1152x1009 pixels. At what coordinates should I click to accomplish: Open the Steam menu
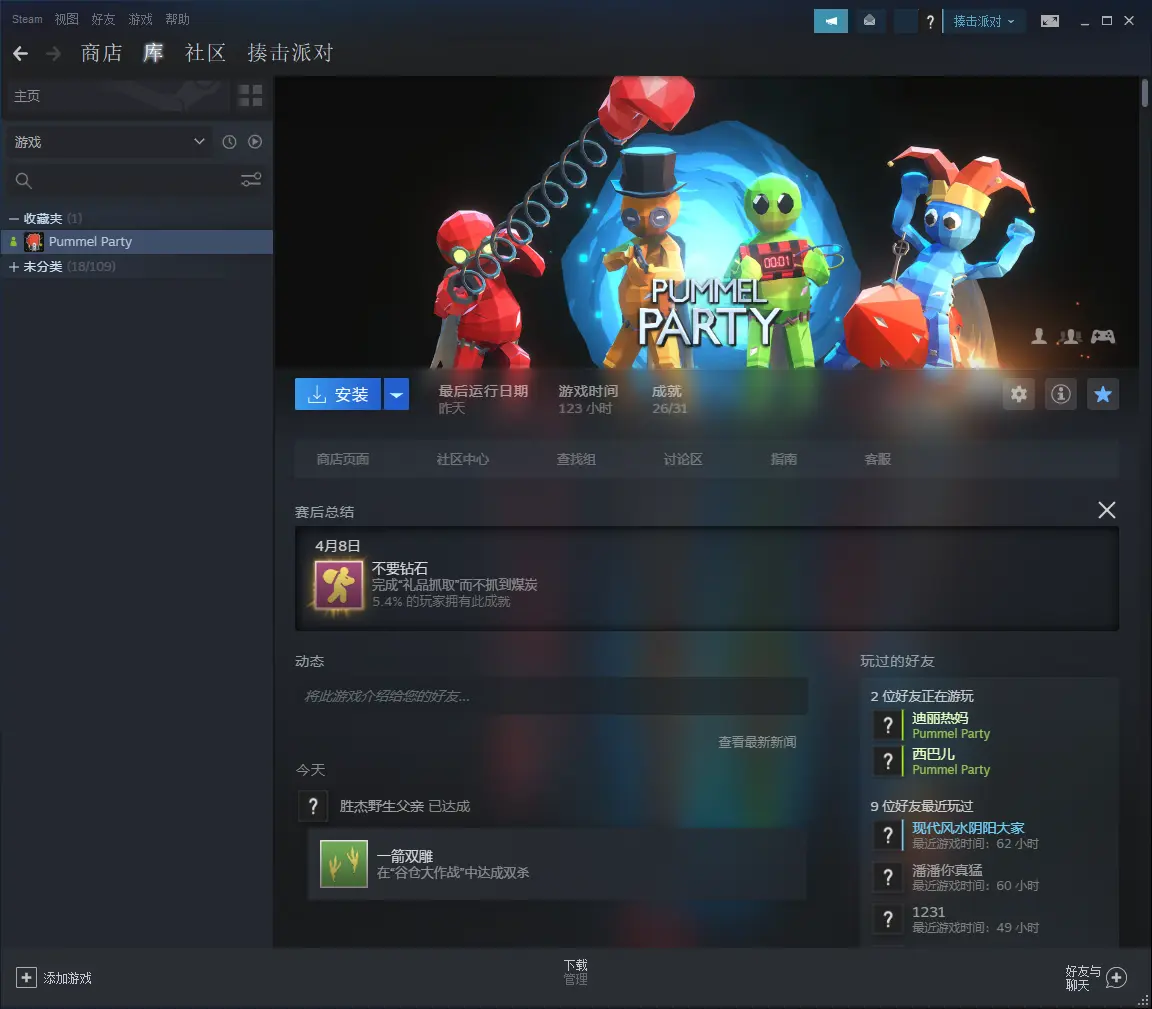[x=27, y=19]
